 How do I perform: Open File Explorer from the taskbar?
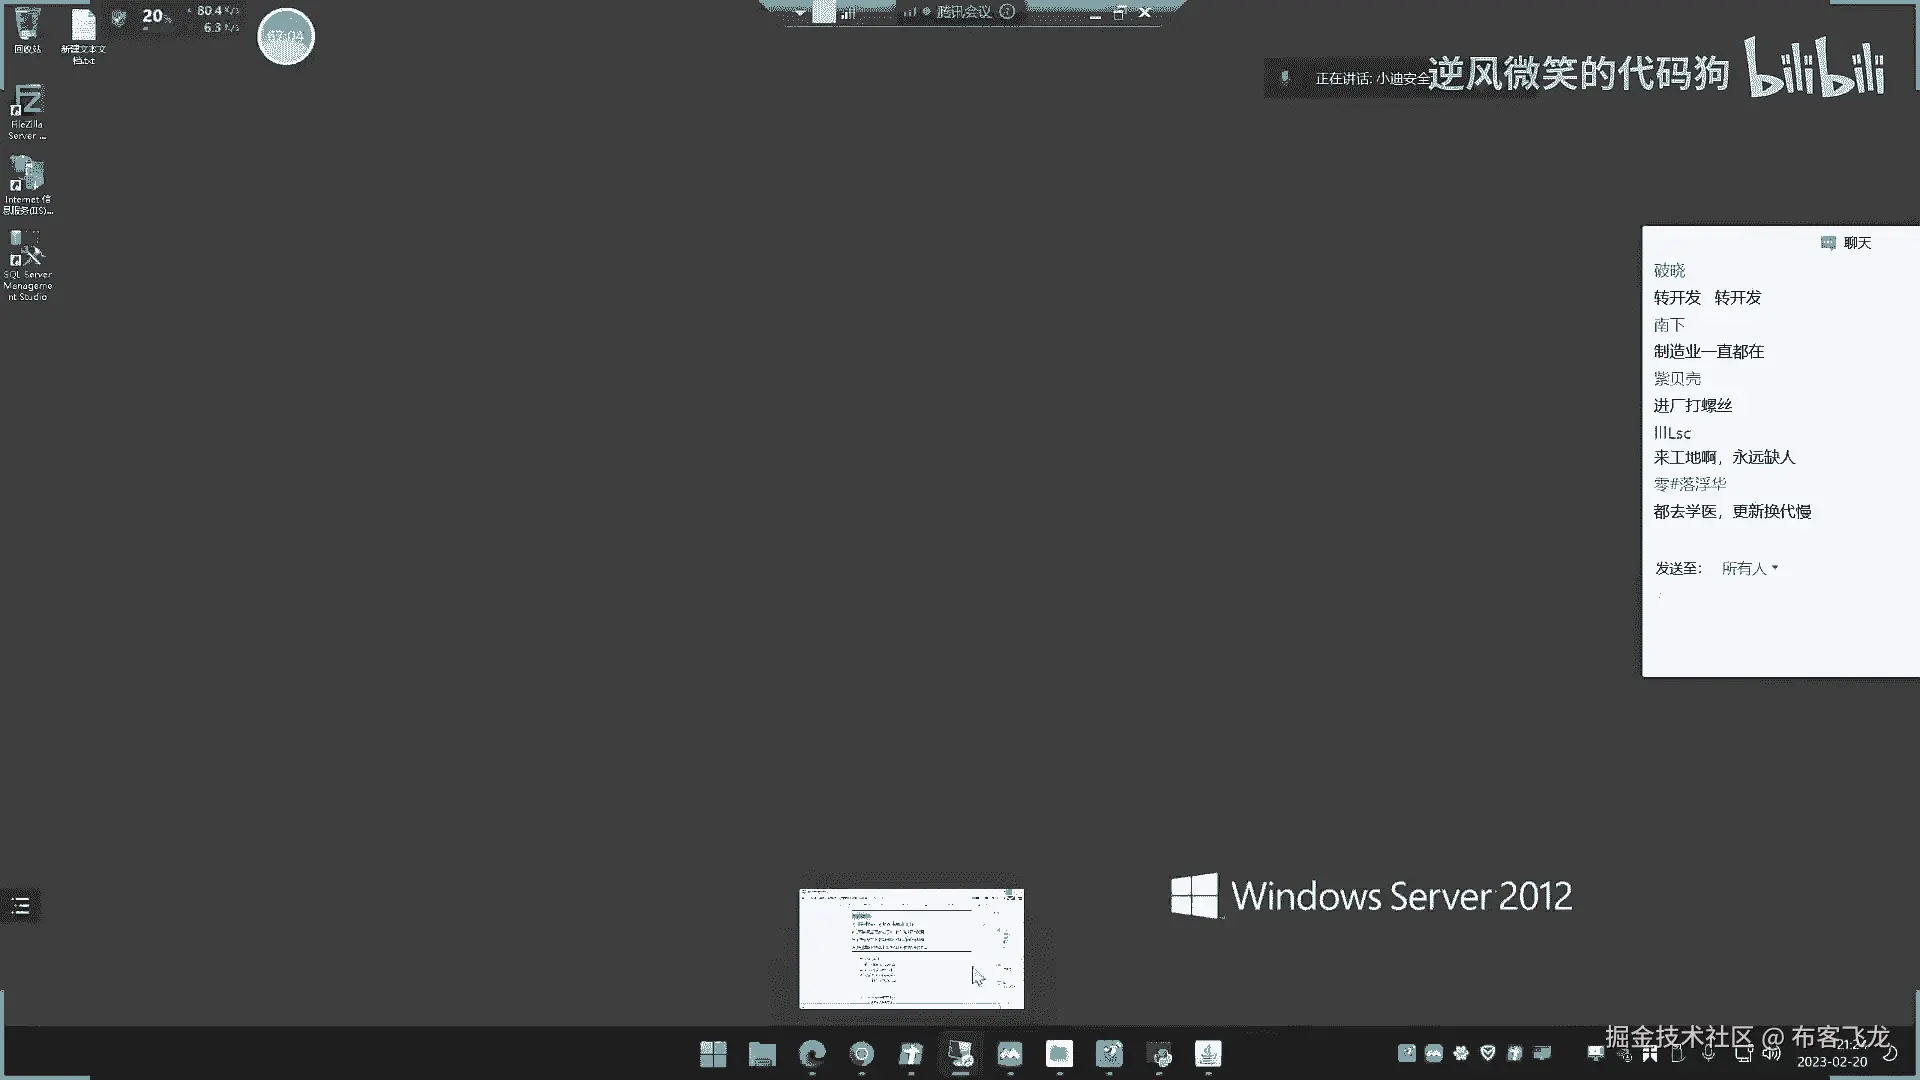point(762,1053)
